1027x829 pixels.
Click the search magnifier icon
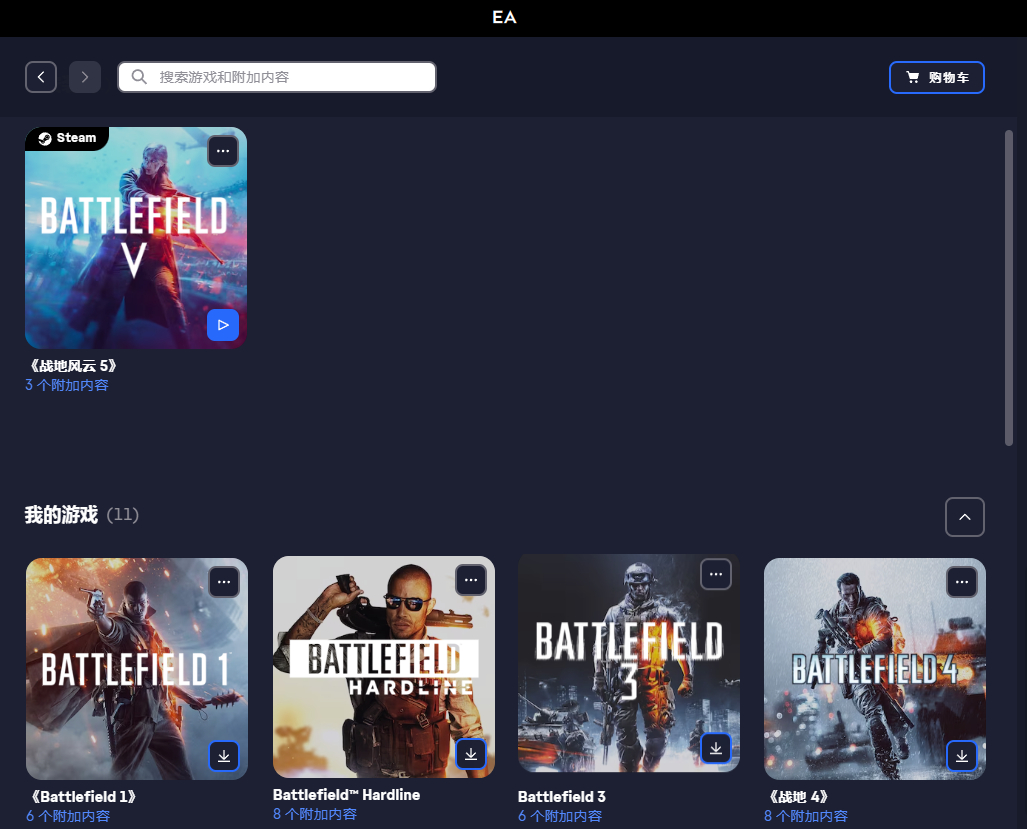(139, 77)
